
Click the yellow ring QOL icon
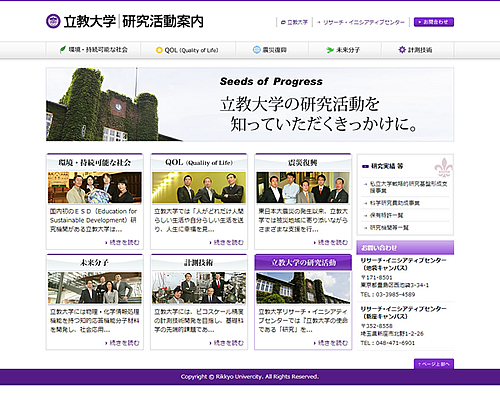[159, 50]
